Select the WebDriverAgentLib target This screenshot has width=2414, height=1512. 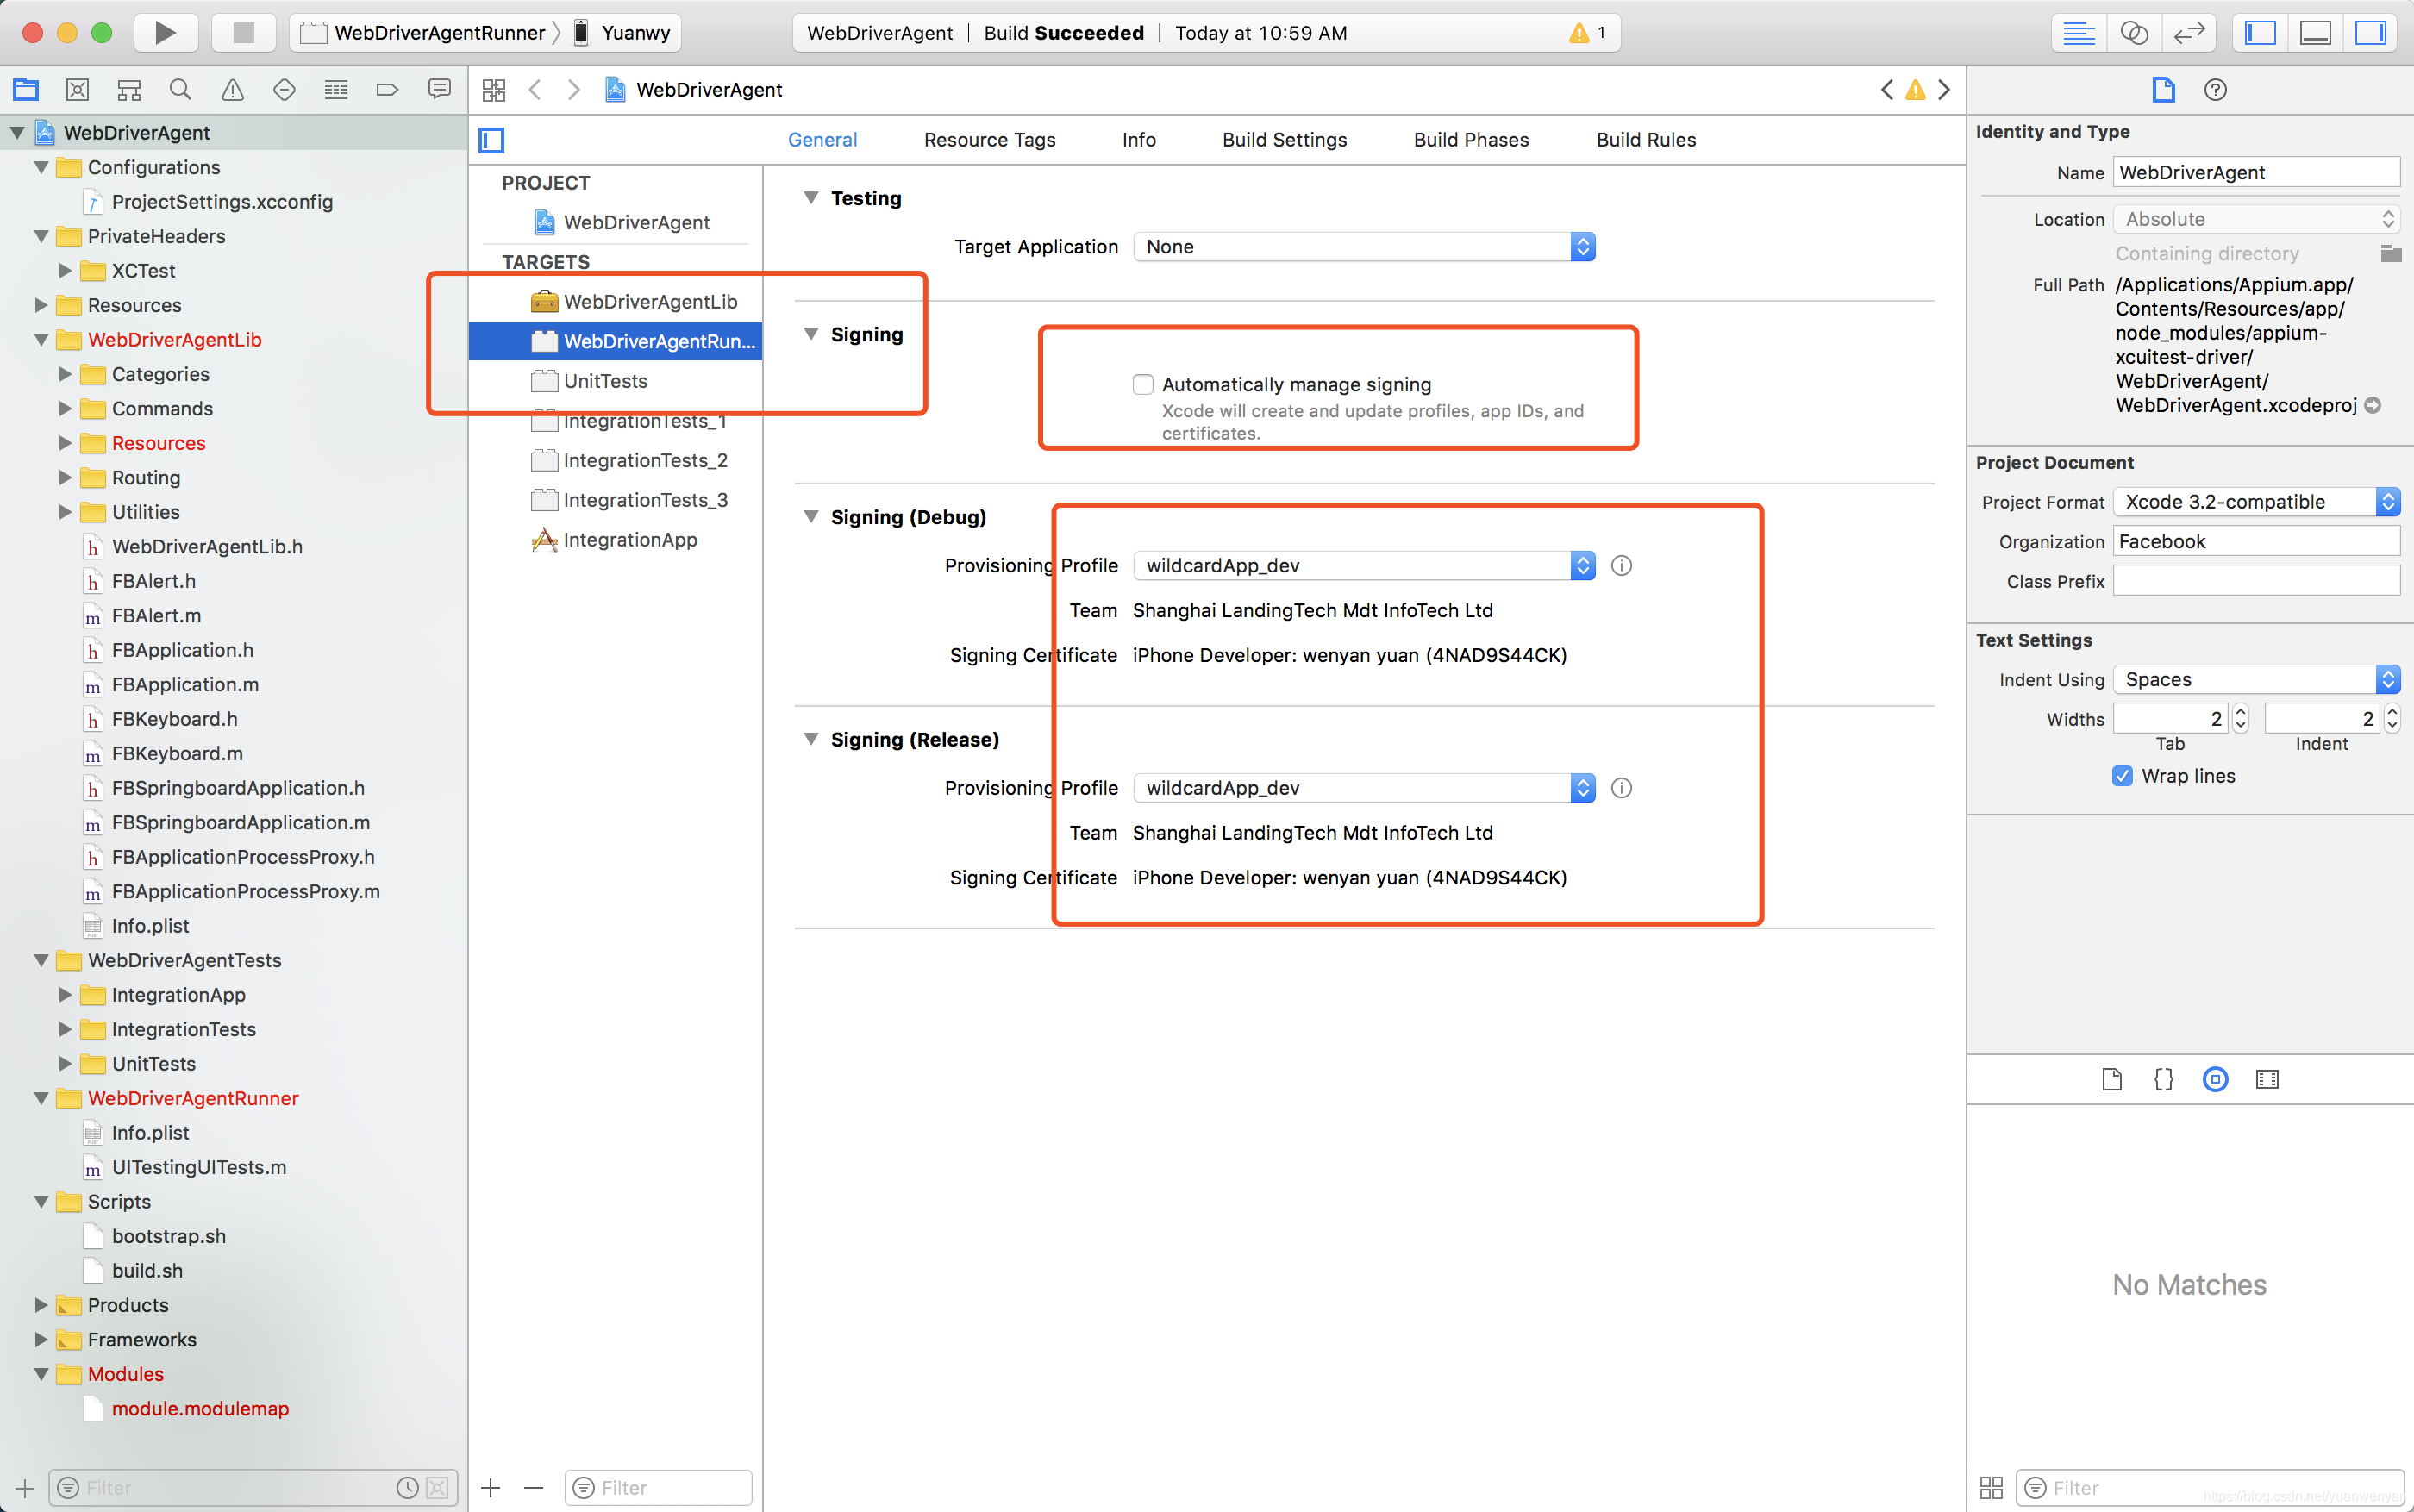(x=649, y=302)
